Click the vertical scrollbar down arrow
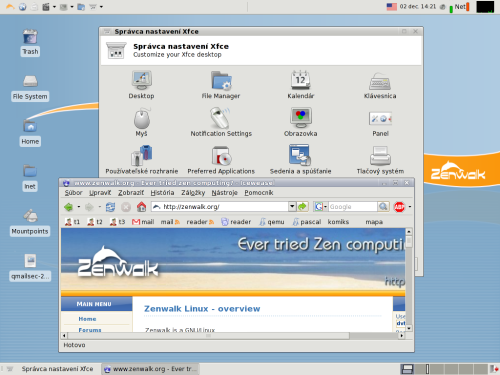The width and height of the screenshot is (500, 375). 409,328
